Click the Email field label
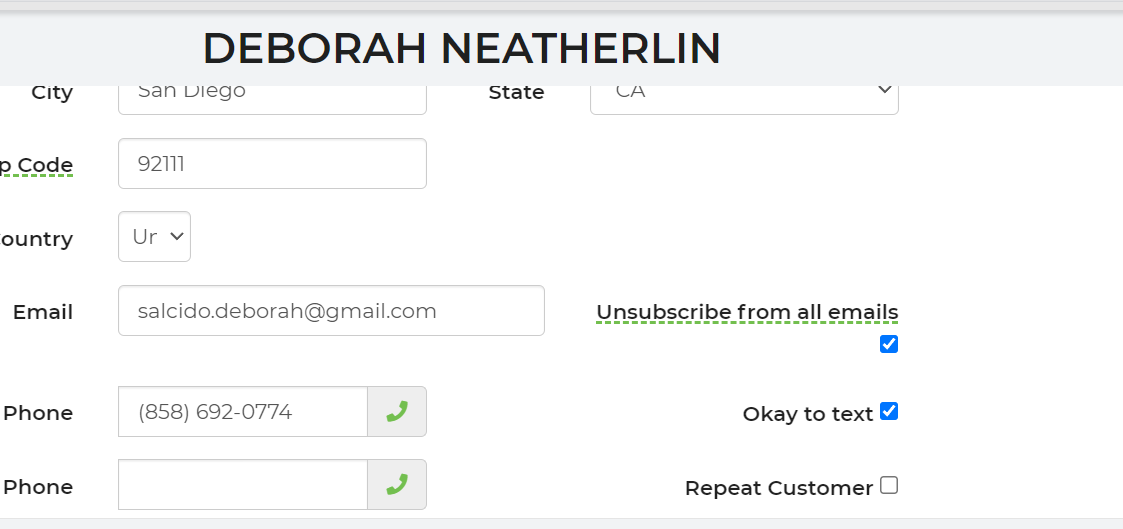This screenshot has height=529, width=1123. pyautogui.click(x=43, y=312)
